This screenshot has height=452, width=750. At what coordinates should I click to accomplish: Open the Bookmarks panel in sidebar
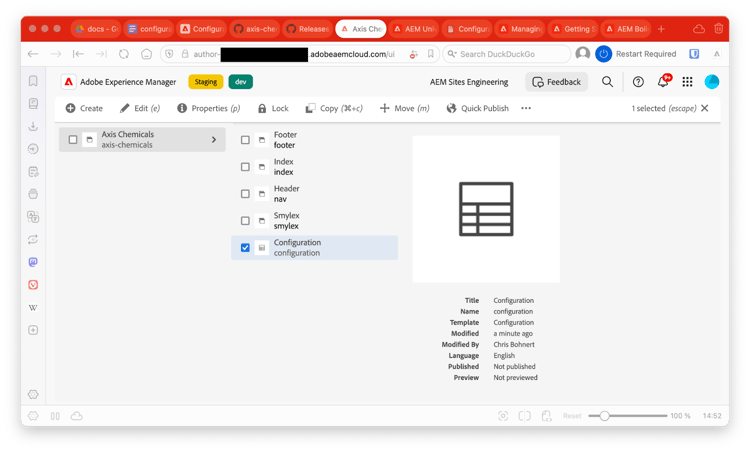[33, 81]
